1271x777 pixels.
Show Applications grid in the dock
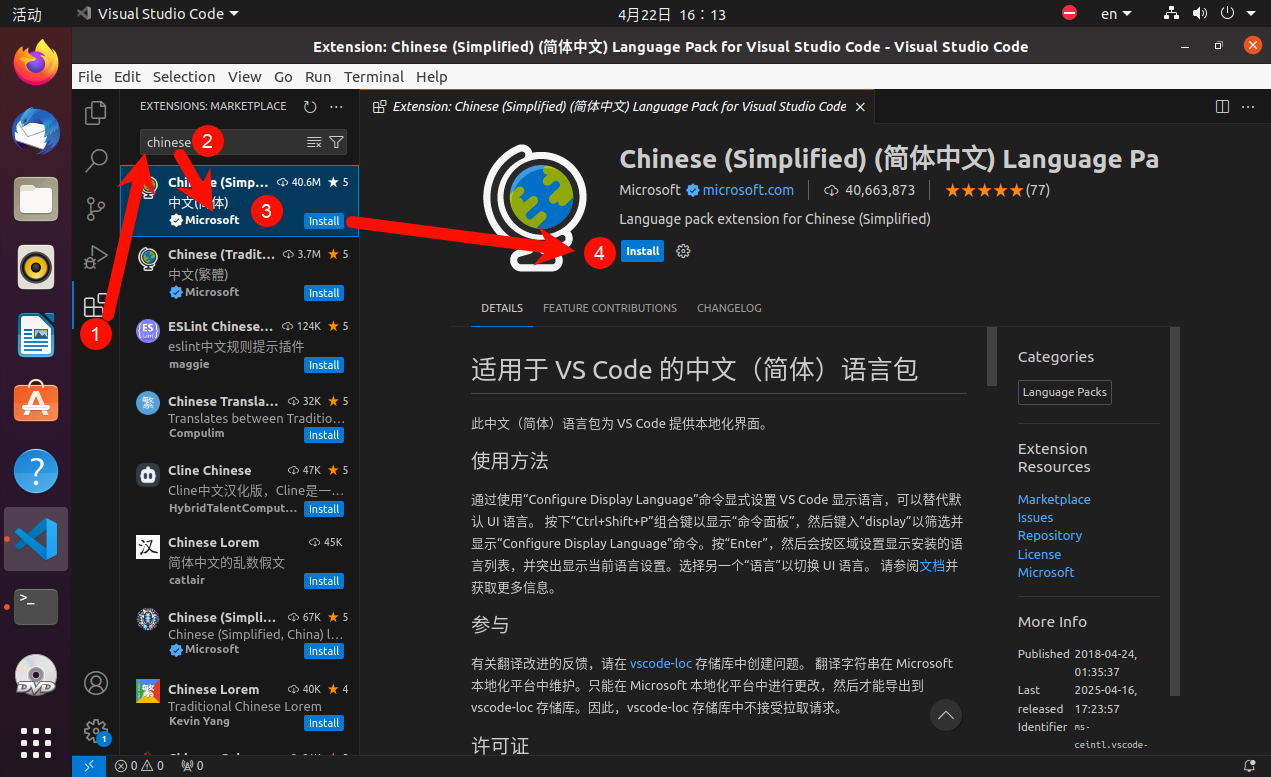tap(36, 742)
